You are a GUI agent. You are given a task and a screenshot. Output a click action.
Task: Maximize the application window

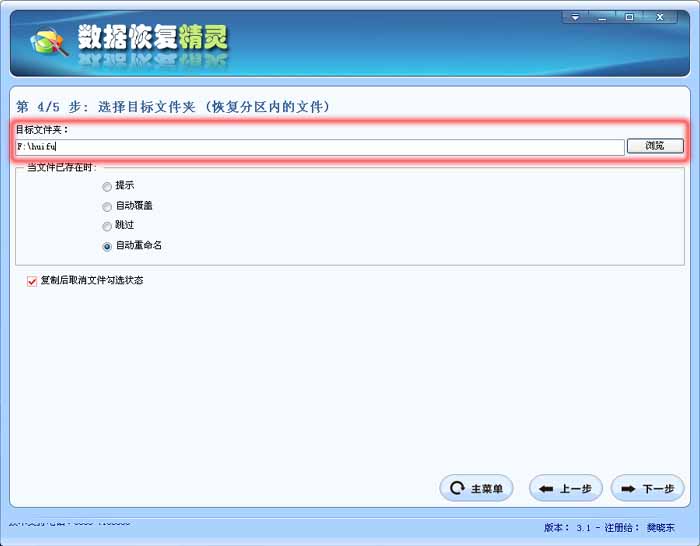pos(629,17)
